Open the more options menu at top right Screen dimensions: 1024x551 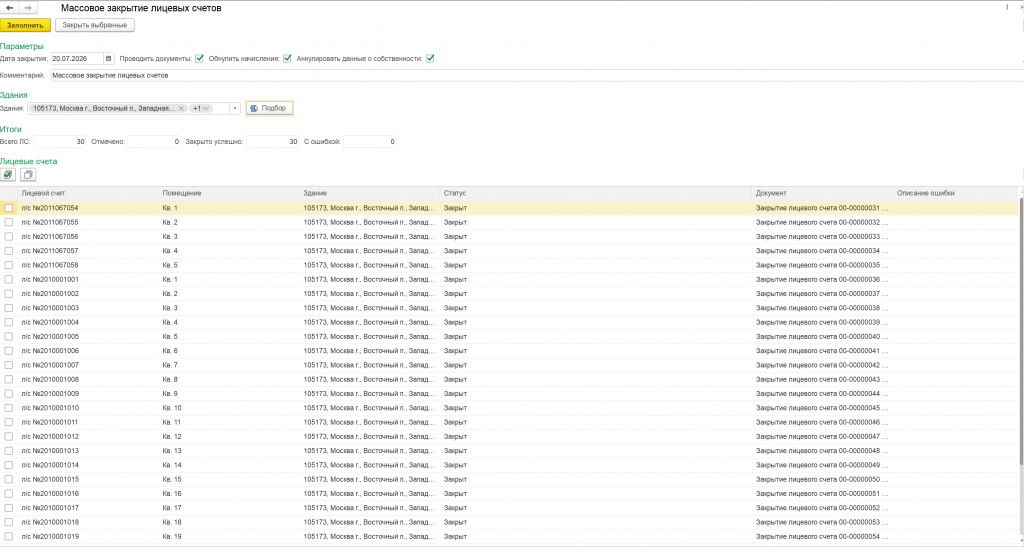click(1007, 8)
